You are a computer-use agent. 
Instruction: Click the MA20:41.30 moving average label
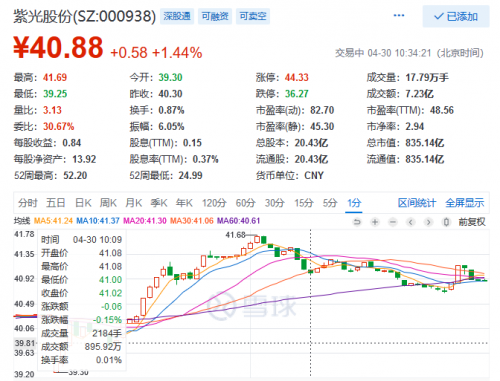(145, 221)
